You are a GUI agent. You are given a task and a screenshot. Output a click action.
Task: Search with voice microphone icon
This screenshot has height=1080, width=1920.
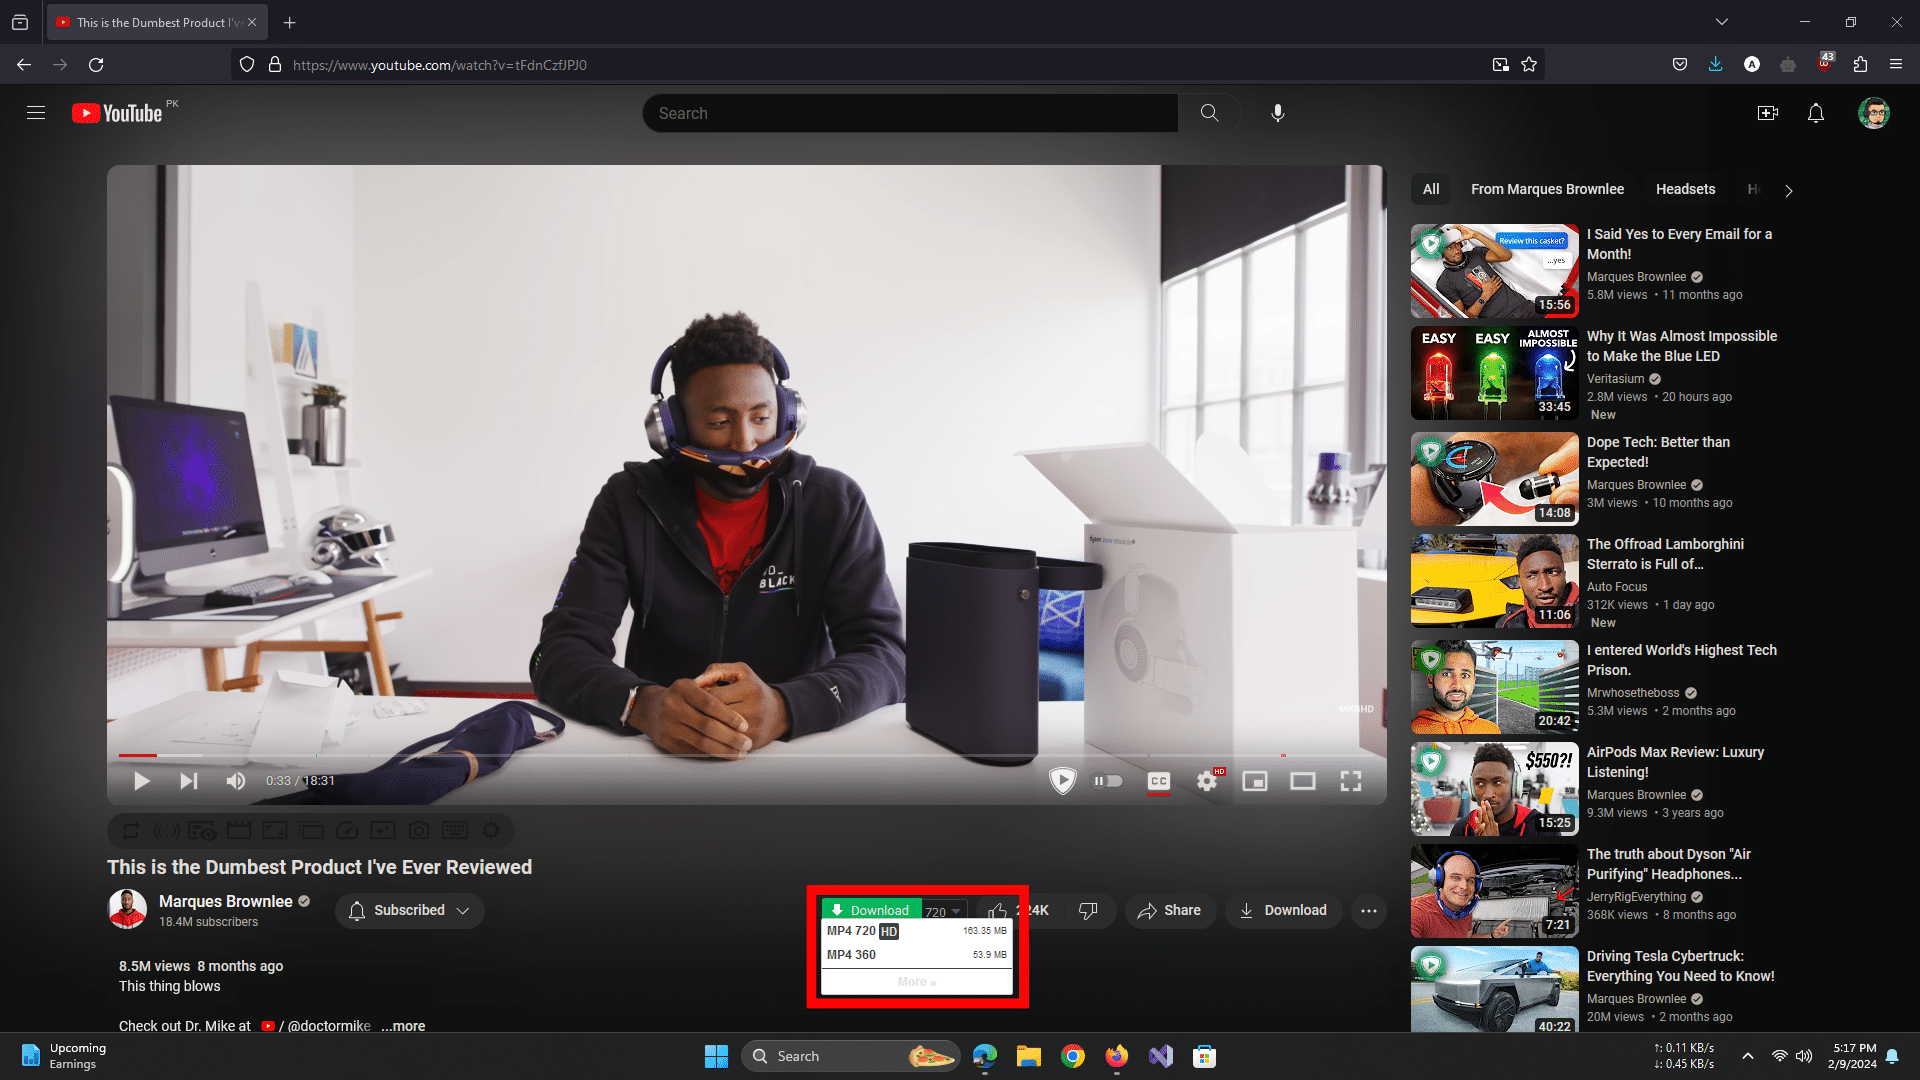1277,113
